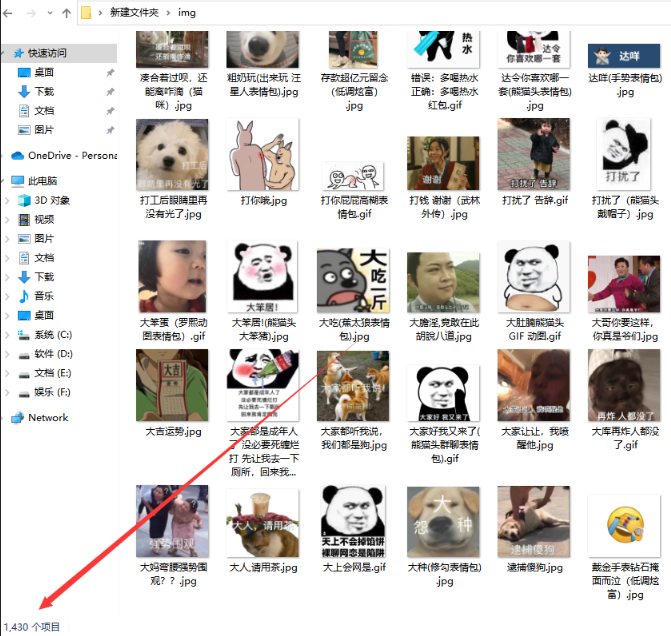Open OneDrive - Personal in sidebar
The image size is (671, 636).
click(64, 155)
